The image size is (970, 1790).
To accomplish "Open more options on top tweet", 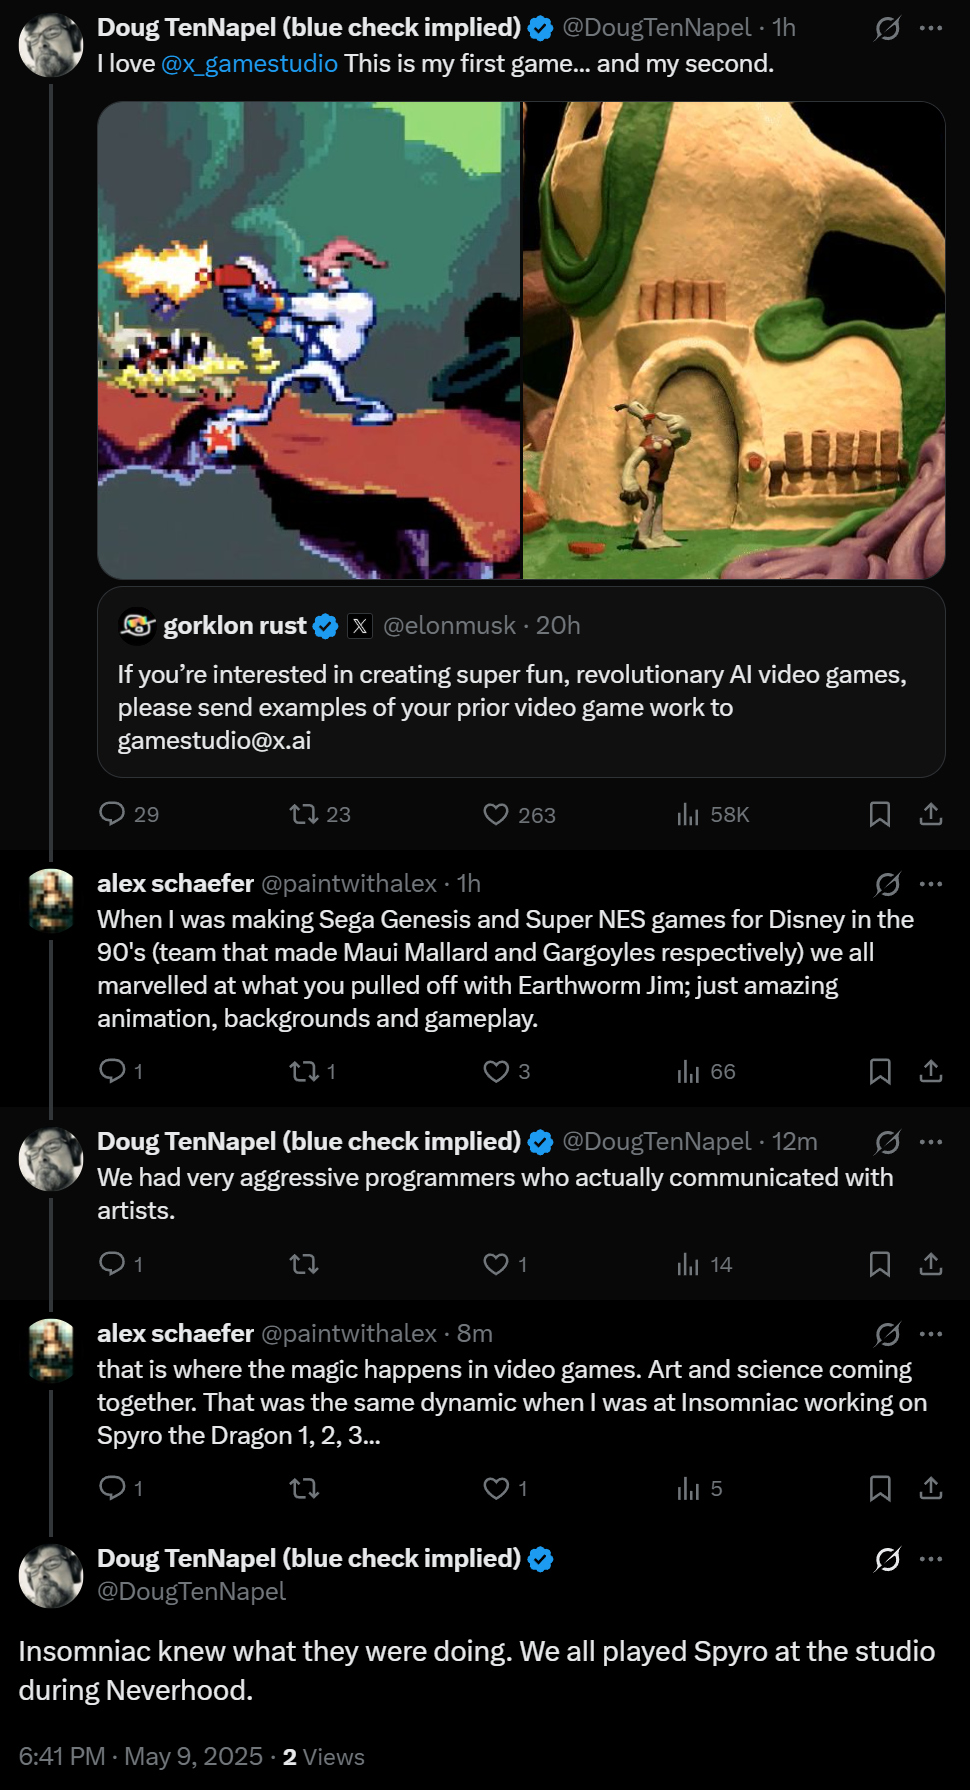I will coord(931,28).
